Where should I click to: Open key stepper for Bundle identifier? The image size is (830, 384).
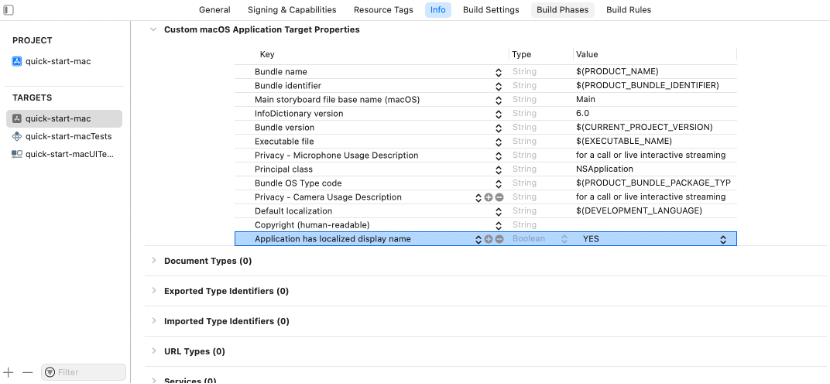(498, 86)
